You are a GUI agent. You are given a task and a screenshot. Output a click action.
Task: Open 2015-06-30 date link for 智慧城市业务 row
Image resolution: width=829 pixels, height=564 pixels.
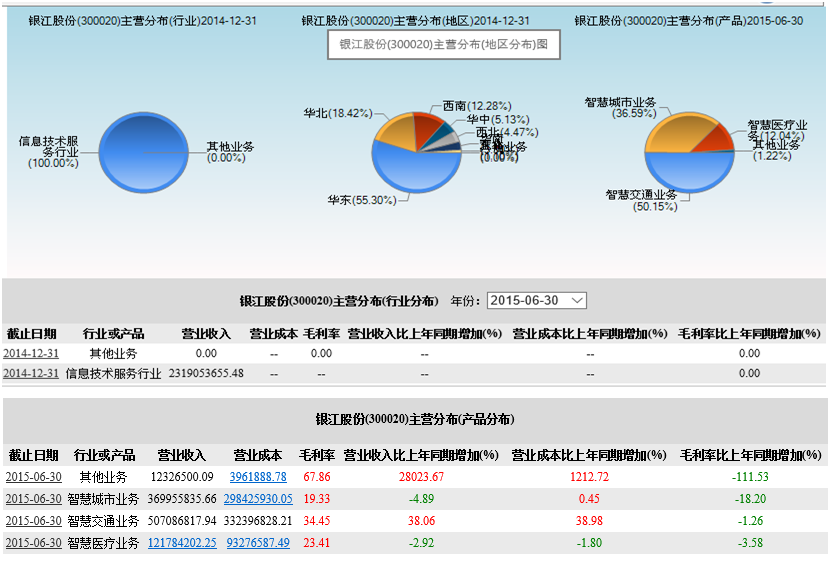[33, 499]
